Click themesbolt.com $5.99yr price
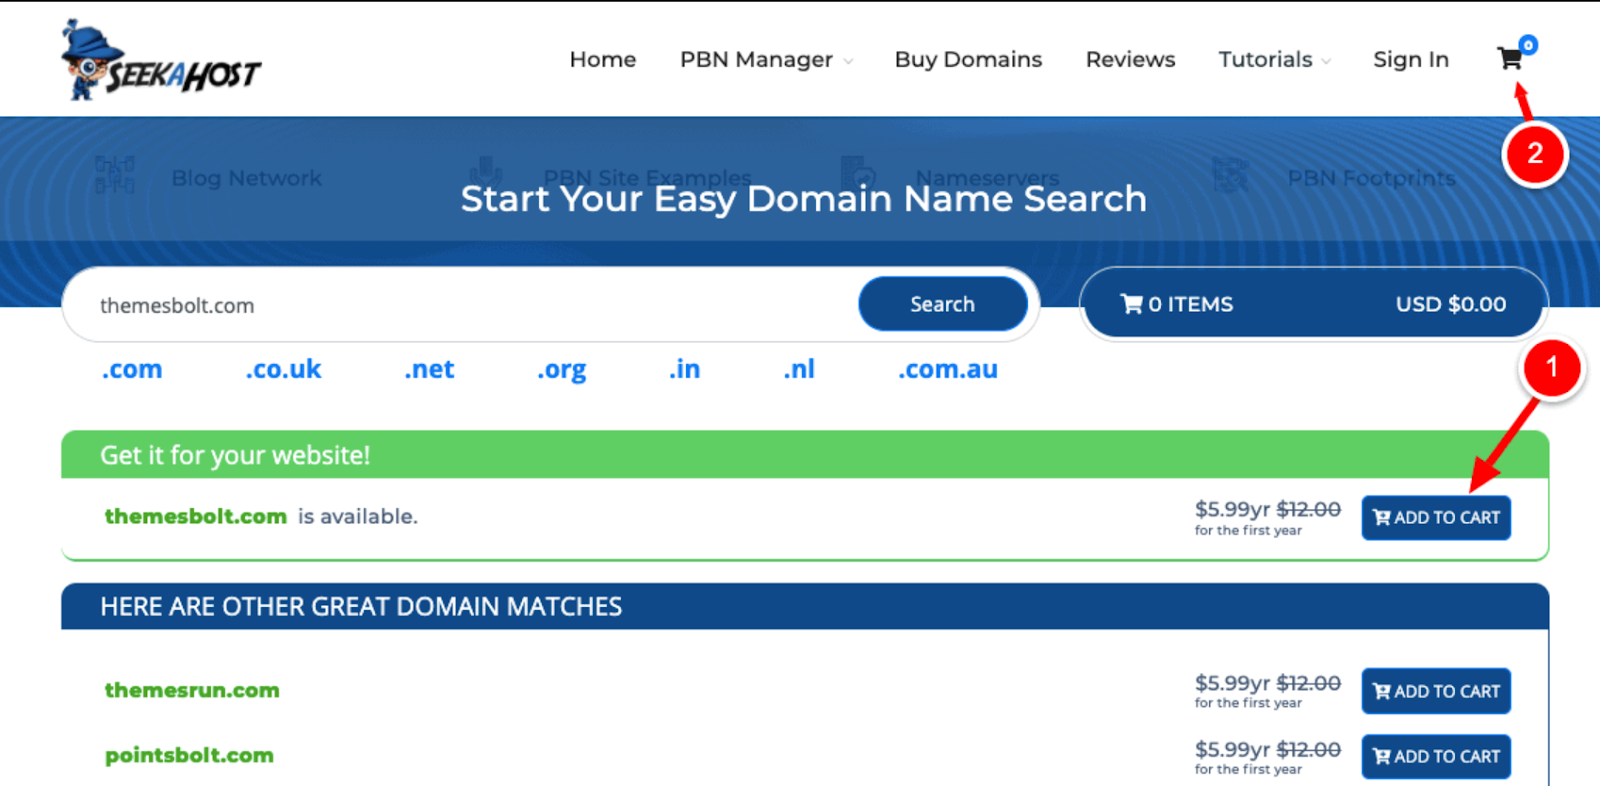The height and width of the screenshot is (786, 1600). [1232, 509]
